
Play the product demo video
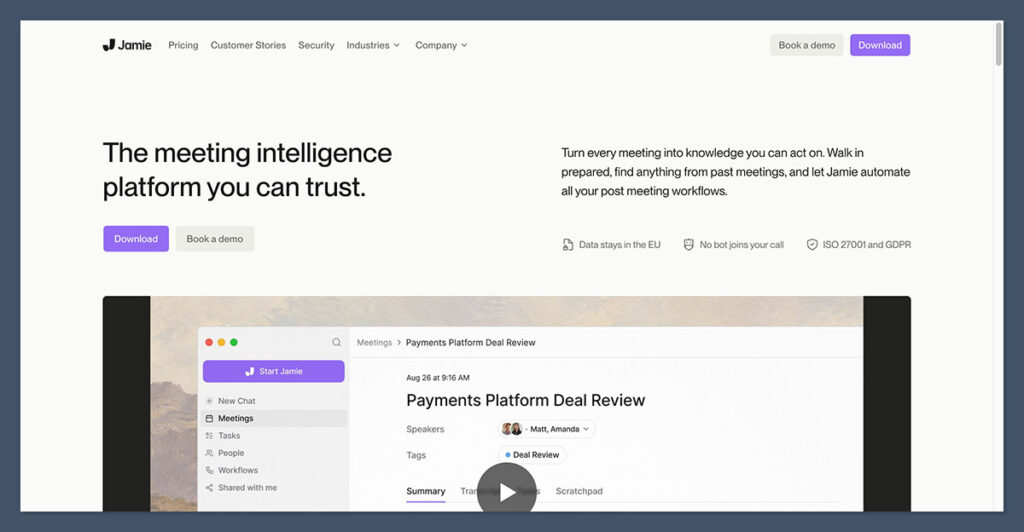pos(507,492)
